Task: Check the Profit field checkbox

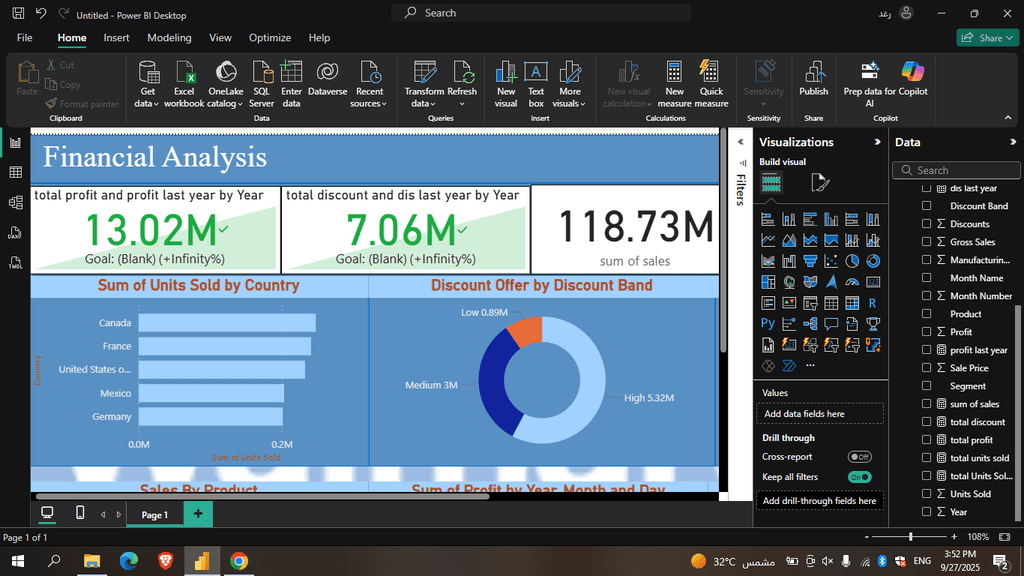Action: pos(926,332)
